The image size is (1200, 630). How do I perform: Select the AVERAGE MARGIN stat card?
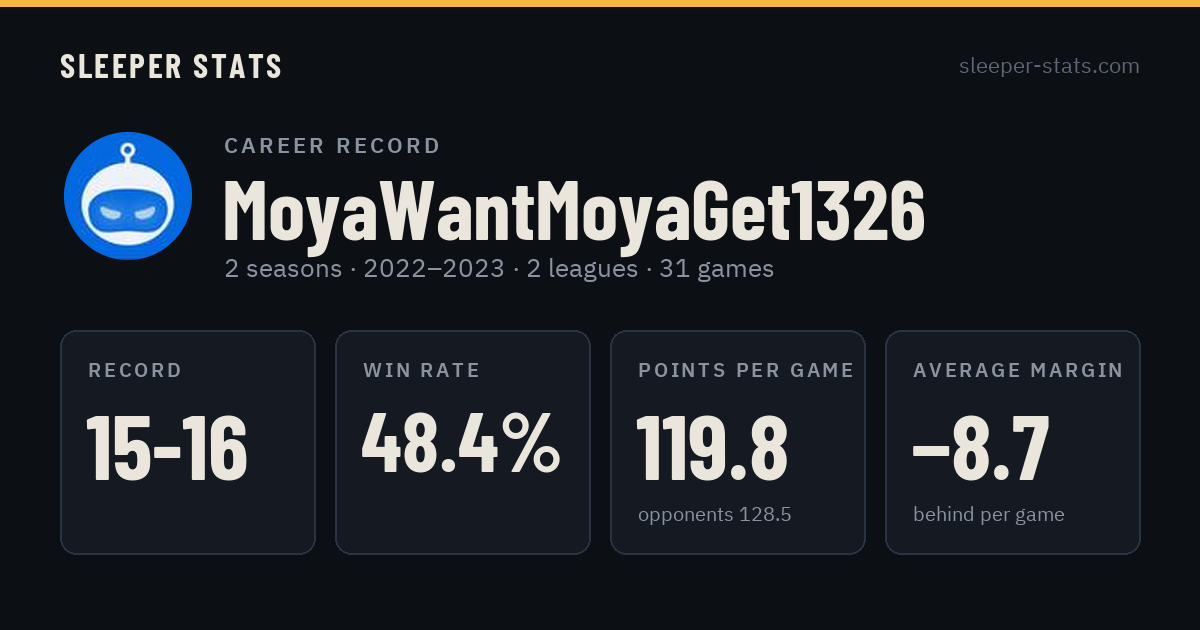(1013, 442)
